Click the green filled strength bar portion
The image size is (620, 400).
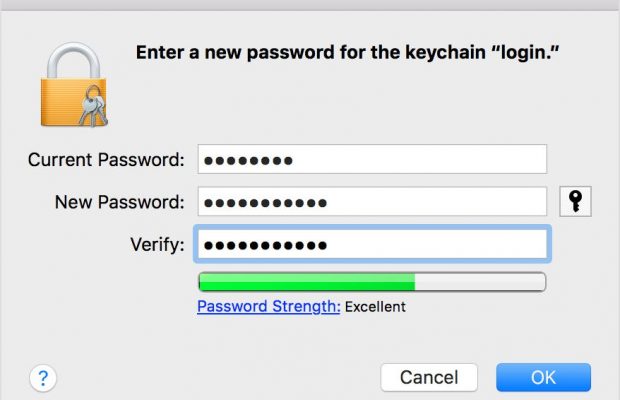click(306, 281)
